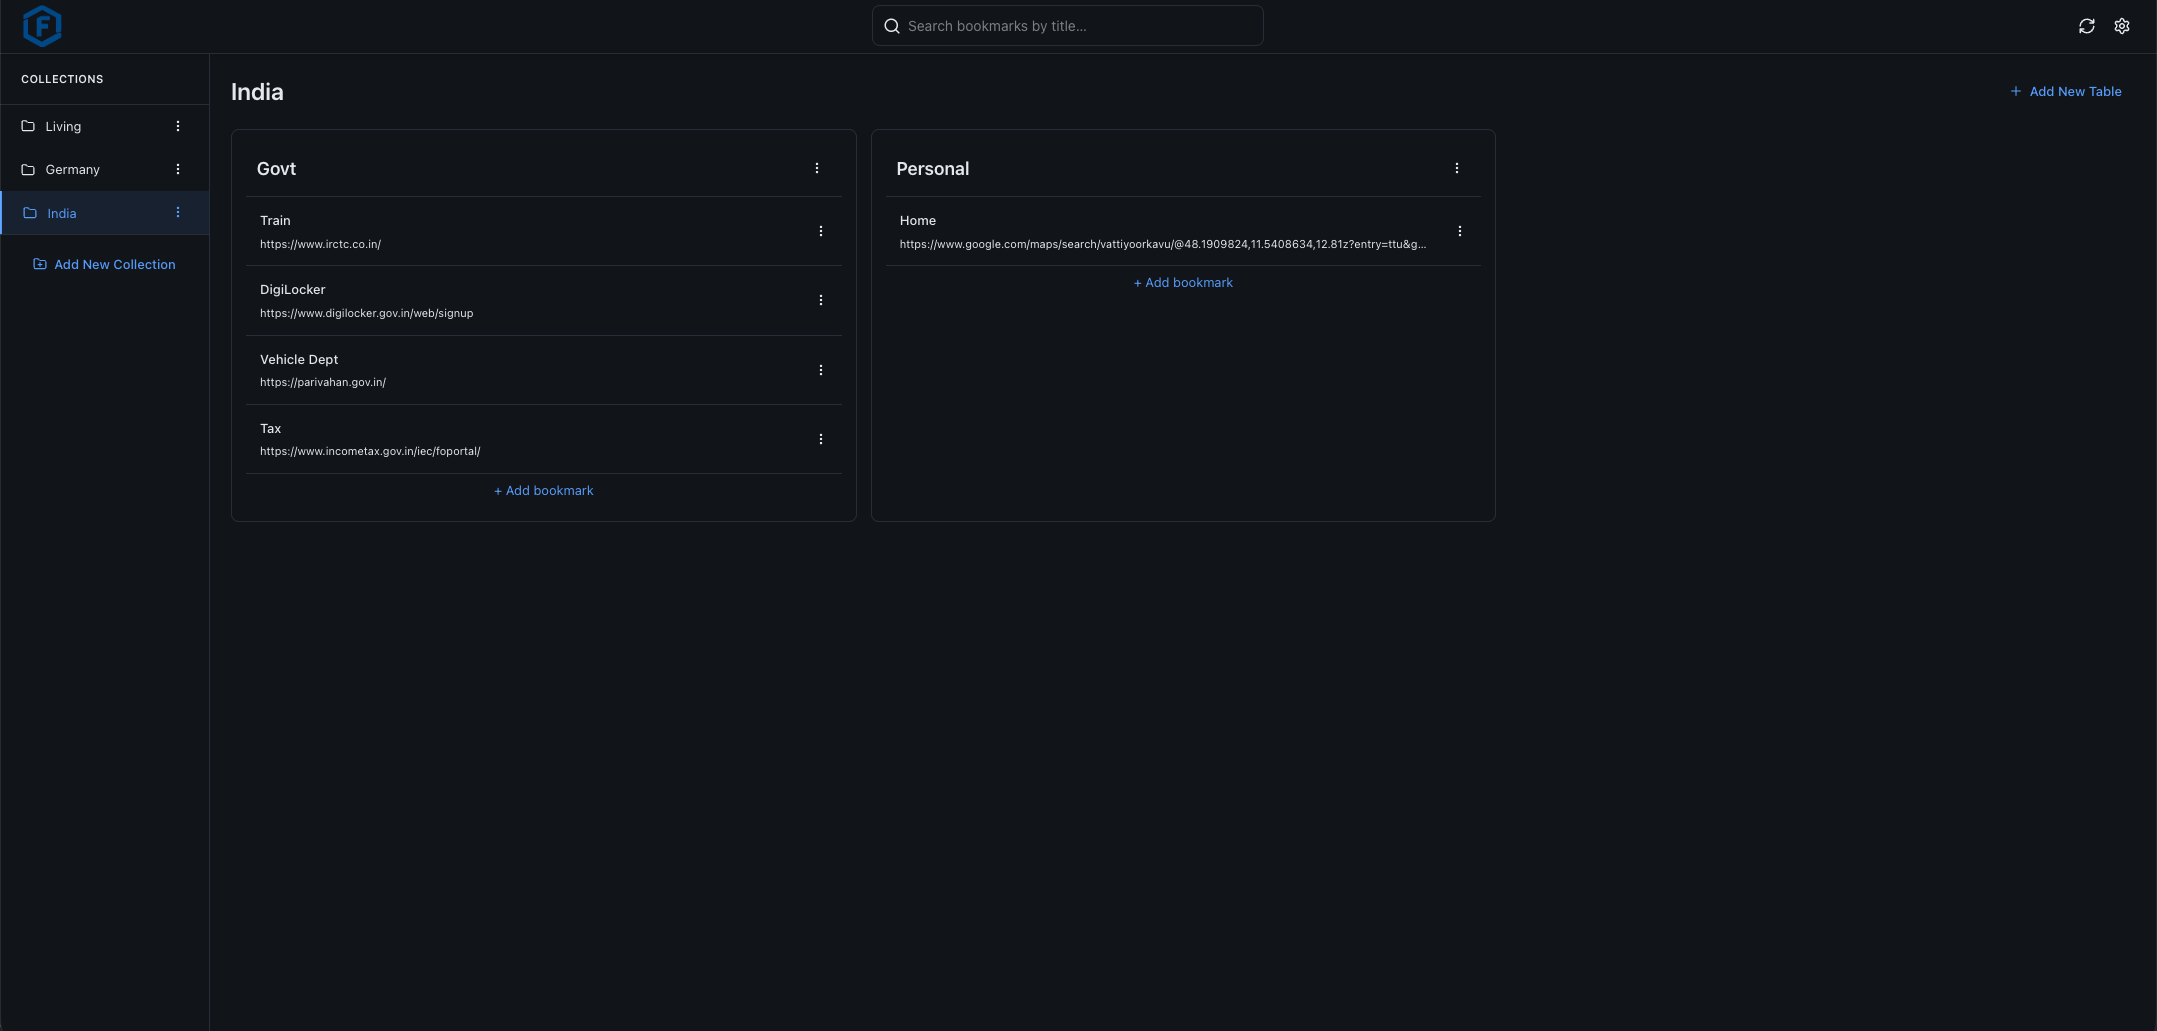Image resolution: width=2157 pixels, height=1031 pixels.
Task: Open the kebab menu for the Personal table
Action: [1456, 168]
